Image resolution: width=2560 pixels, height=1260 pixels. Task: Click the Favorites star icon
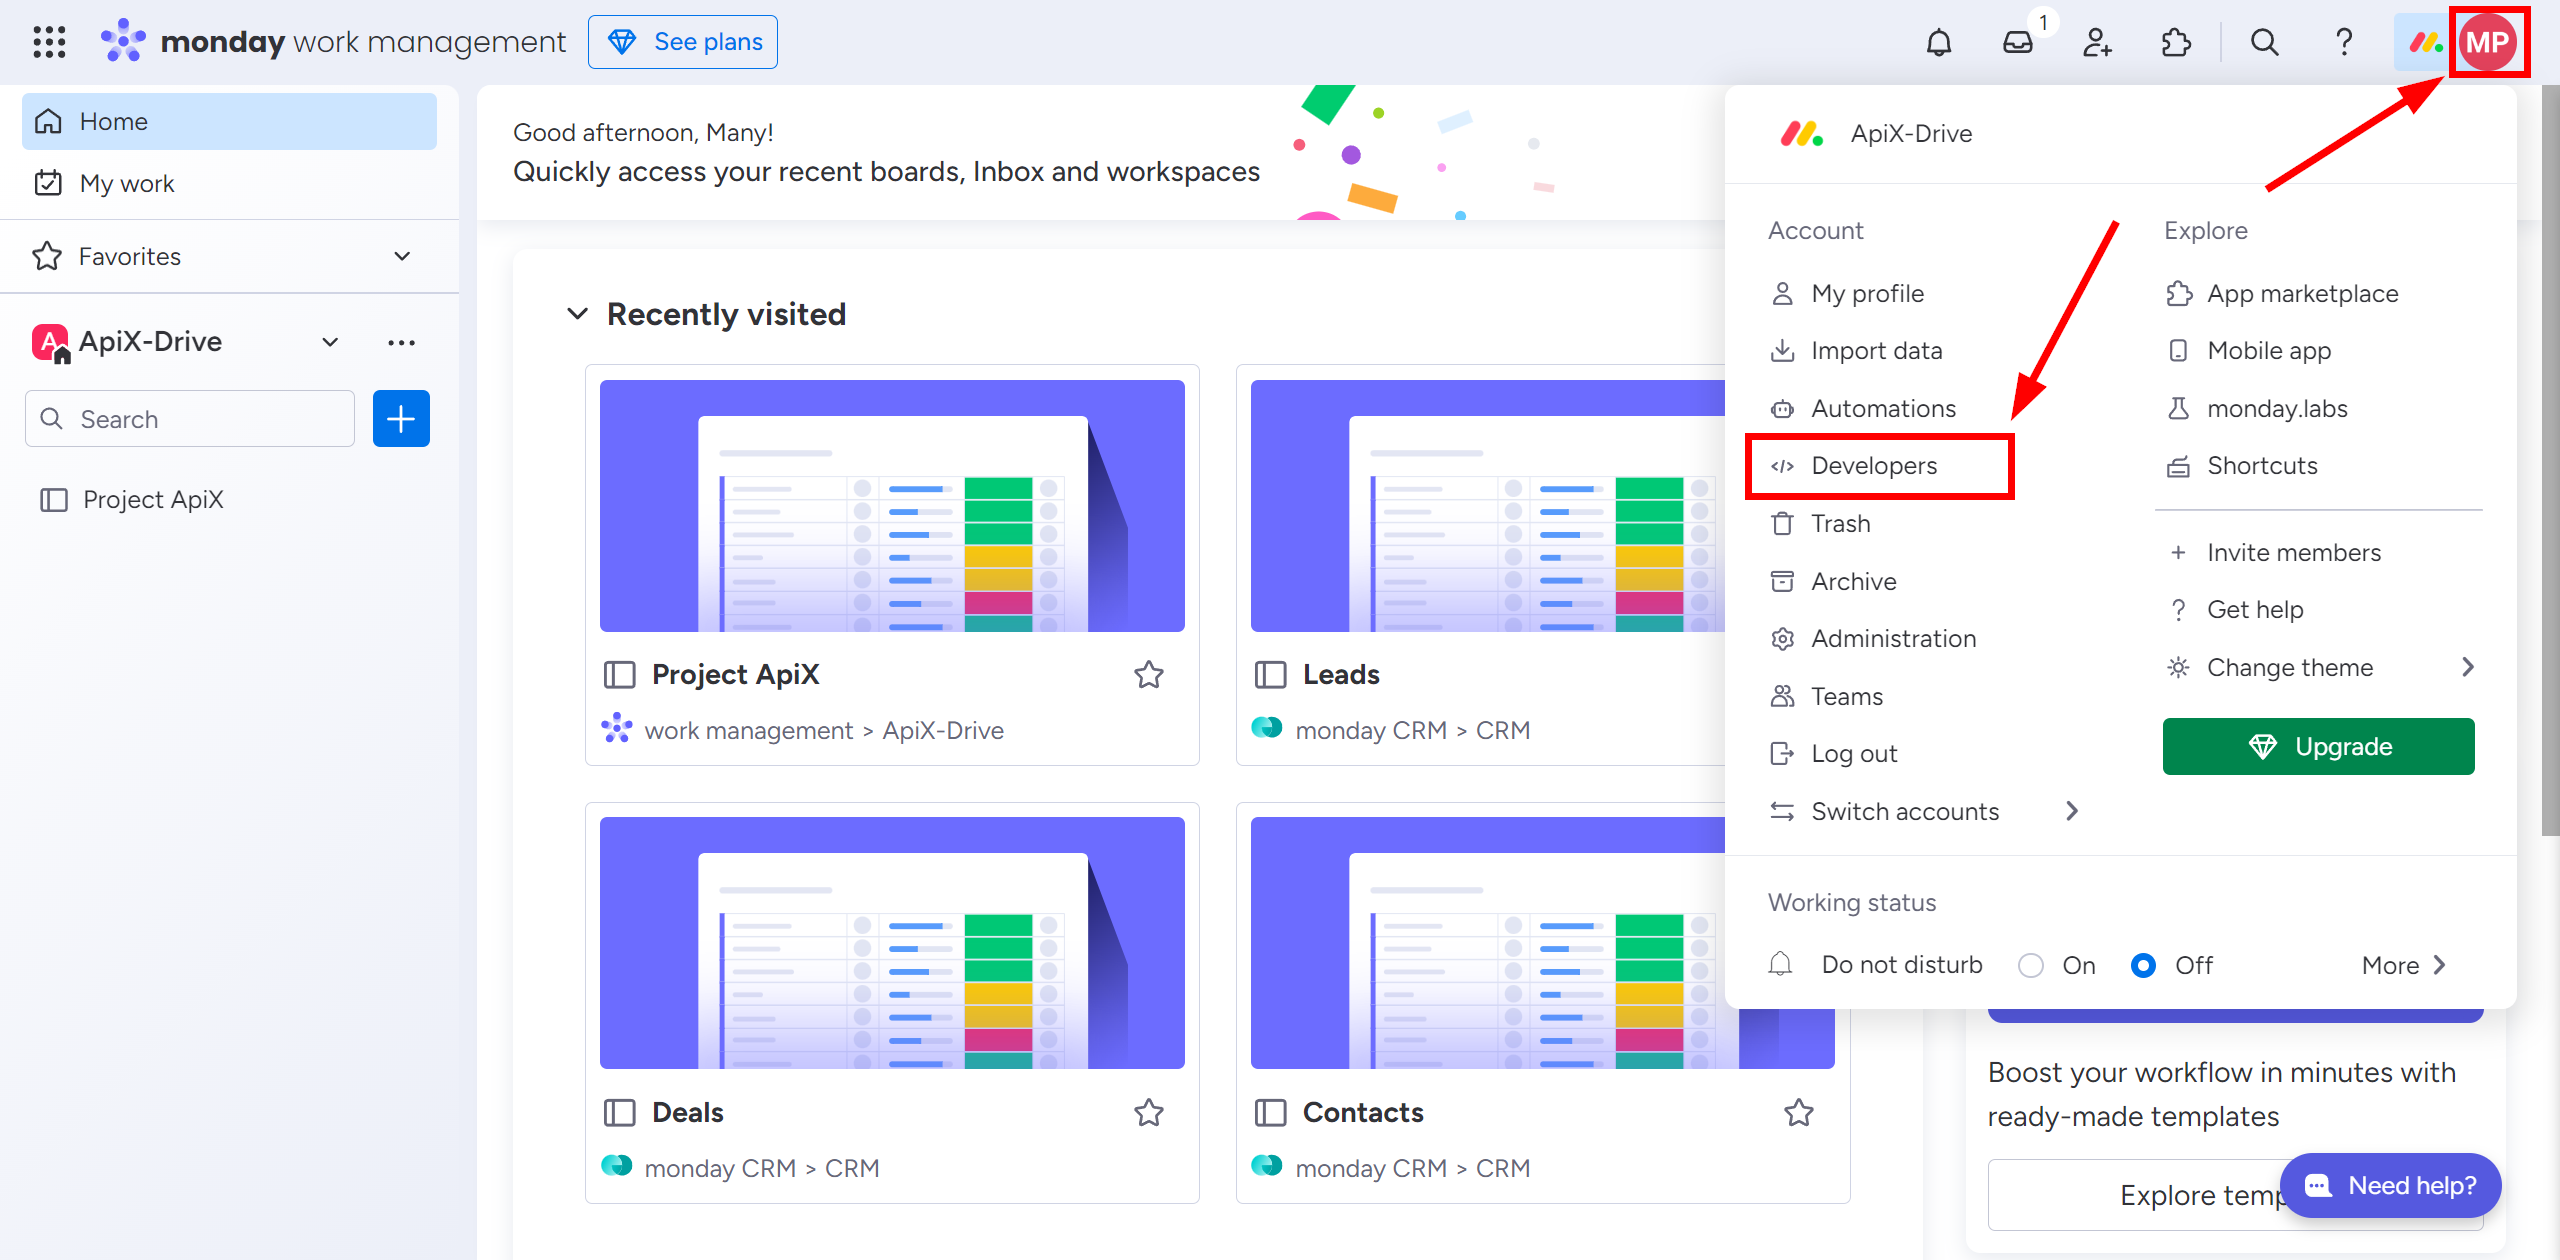47,257
